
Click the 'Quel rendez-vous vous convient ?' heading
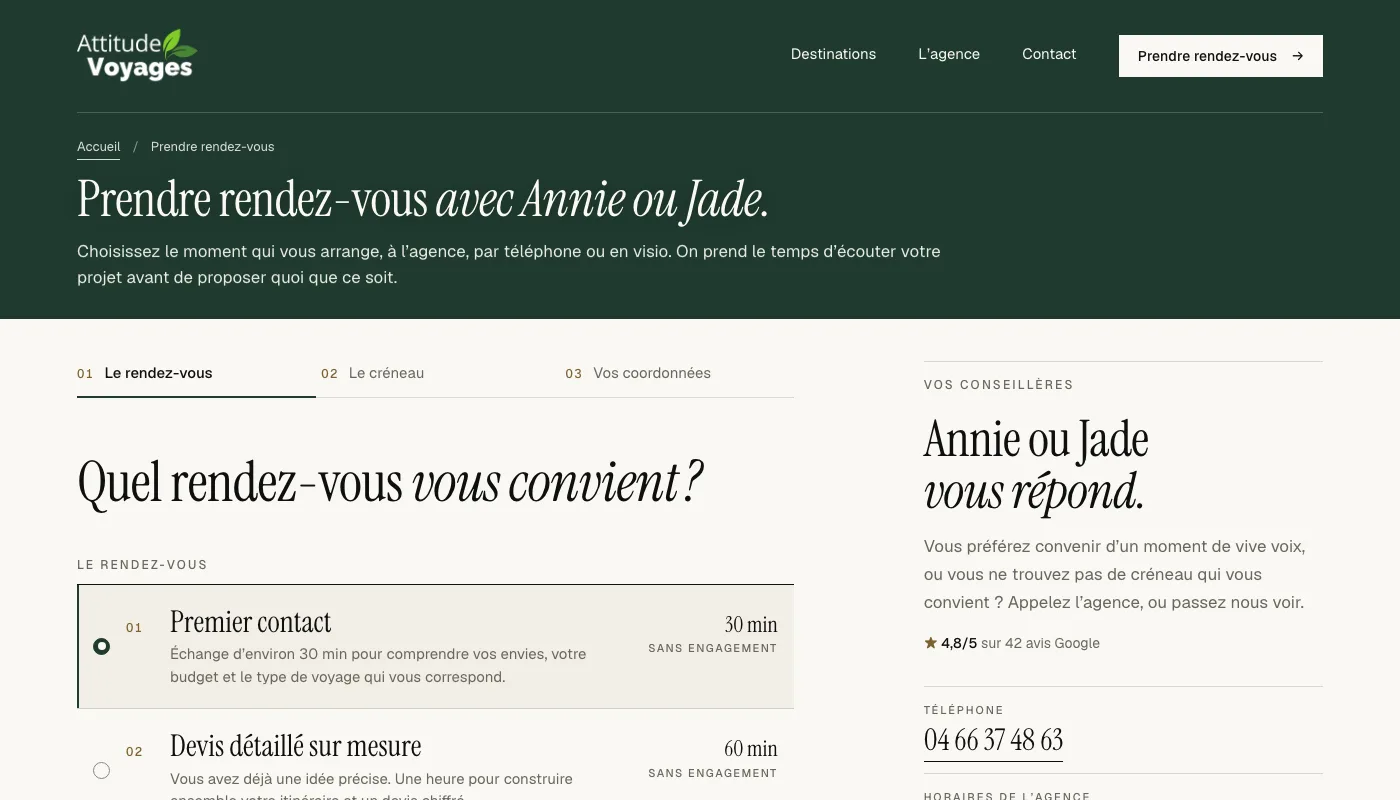click(390, 482)
